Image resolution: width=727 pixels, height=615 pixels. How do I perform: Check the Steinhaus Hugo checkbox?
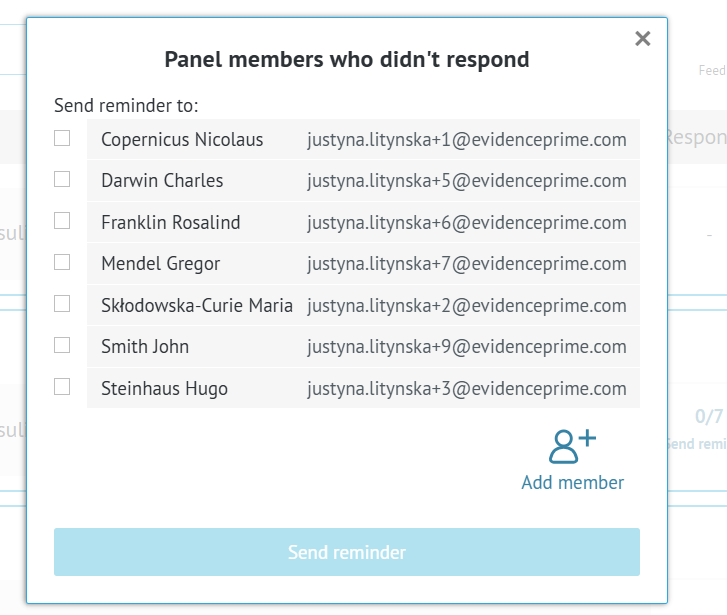[x=62, y=387]
